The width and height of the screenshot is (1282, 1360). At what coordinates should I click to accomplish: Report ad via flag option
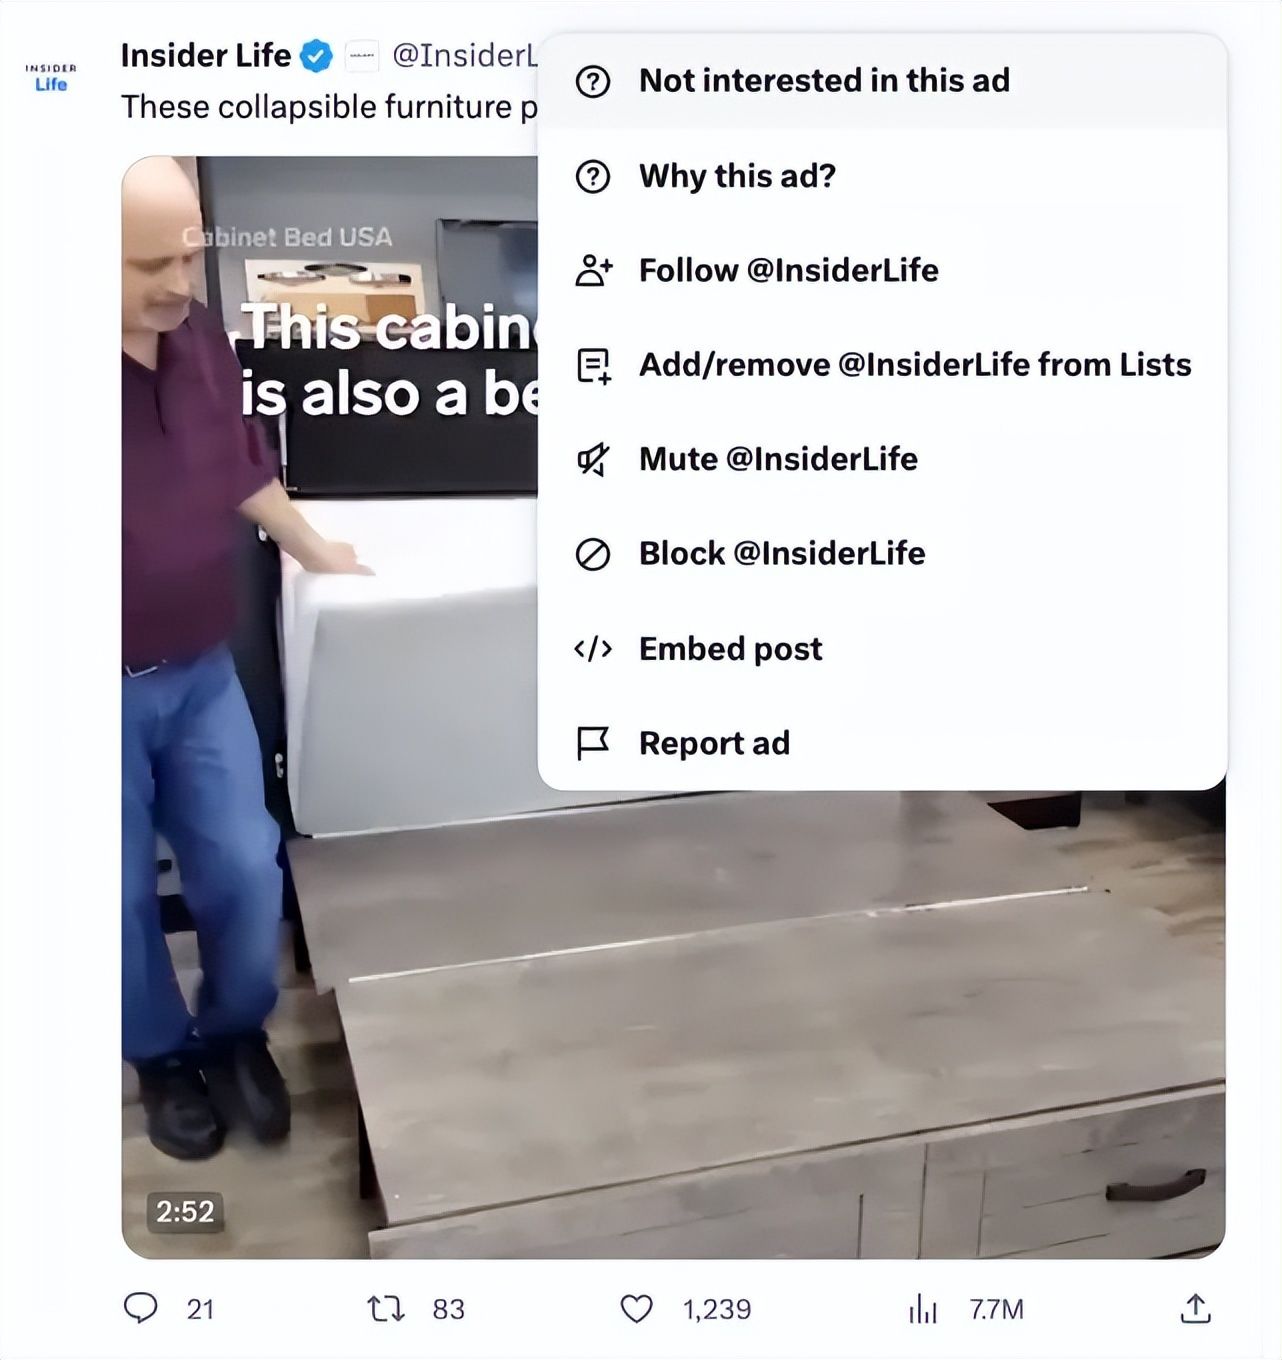714,743
